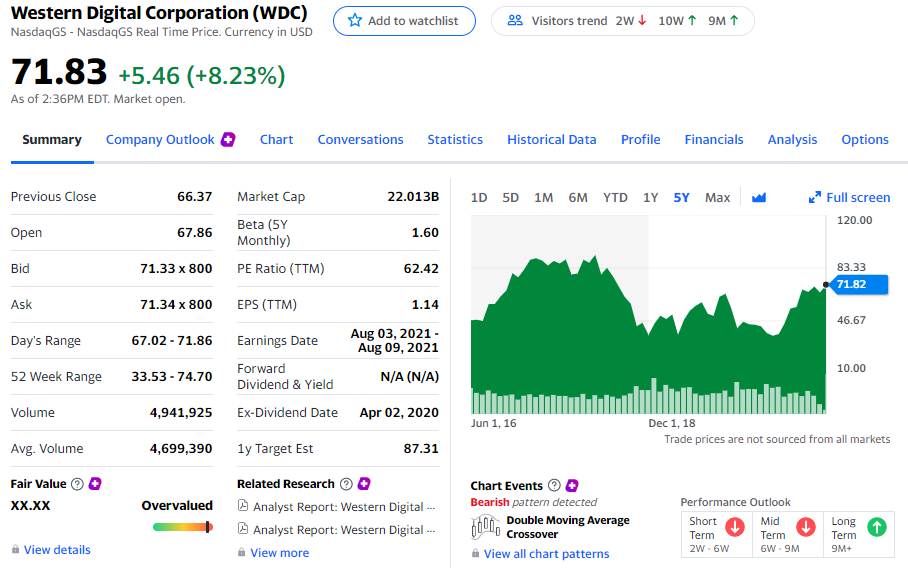Click Short Term red down arrow
908x568 pixels.
pyautogui.click(x=735, y=527)
